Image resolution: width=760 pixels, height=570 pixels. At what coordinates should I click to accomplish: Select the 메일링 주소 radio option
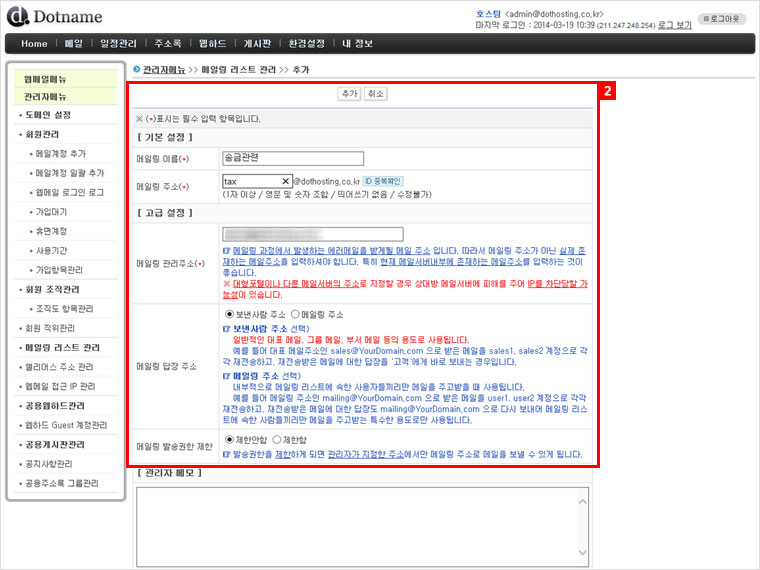click(x=295, y=314)
